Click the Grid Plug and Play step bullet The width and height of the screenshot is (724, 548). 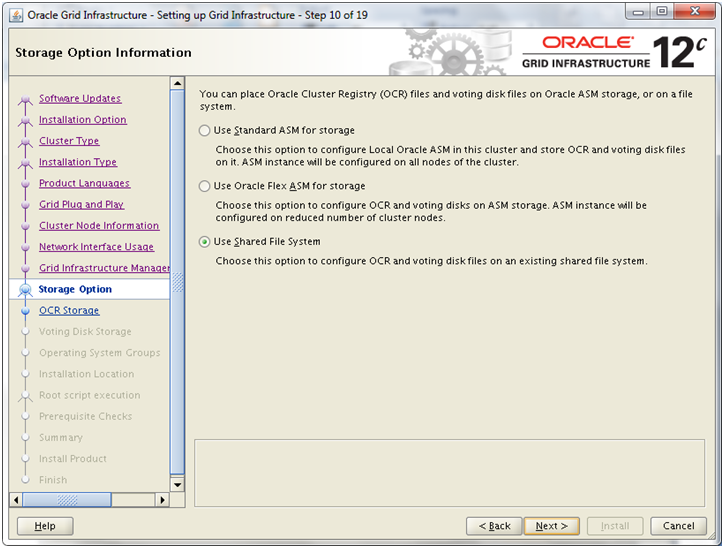[25, 205]
